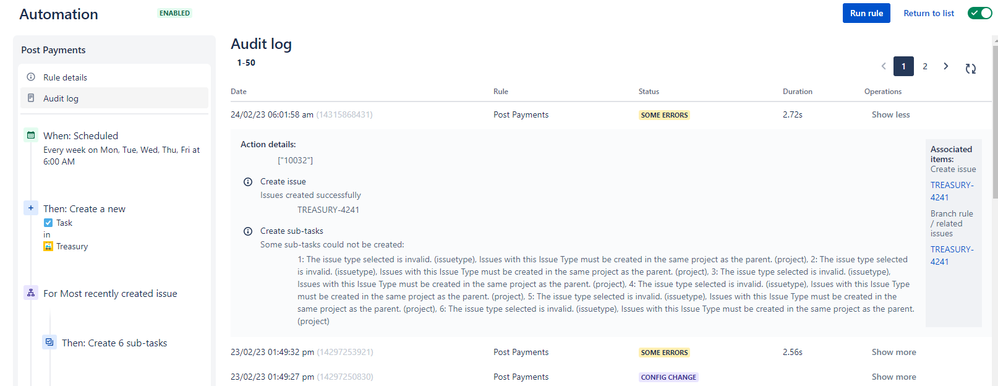The height and width of the screenshot is (386, 998).
Task: Expand the CONFIG CHANGE entry Show more
Action: [x=894, y=376]
